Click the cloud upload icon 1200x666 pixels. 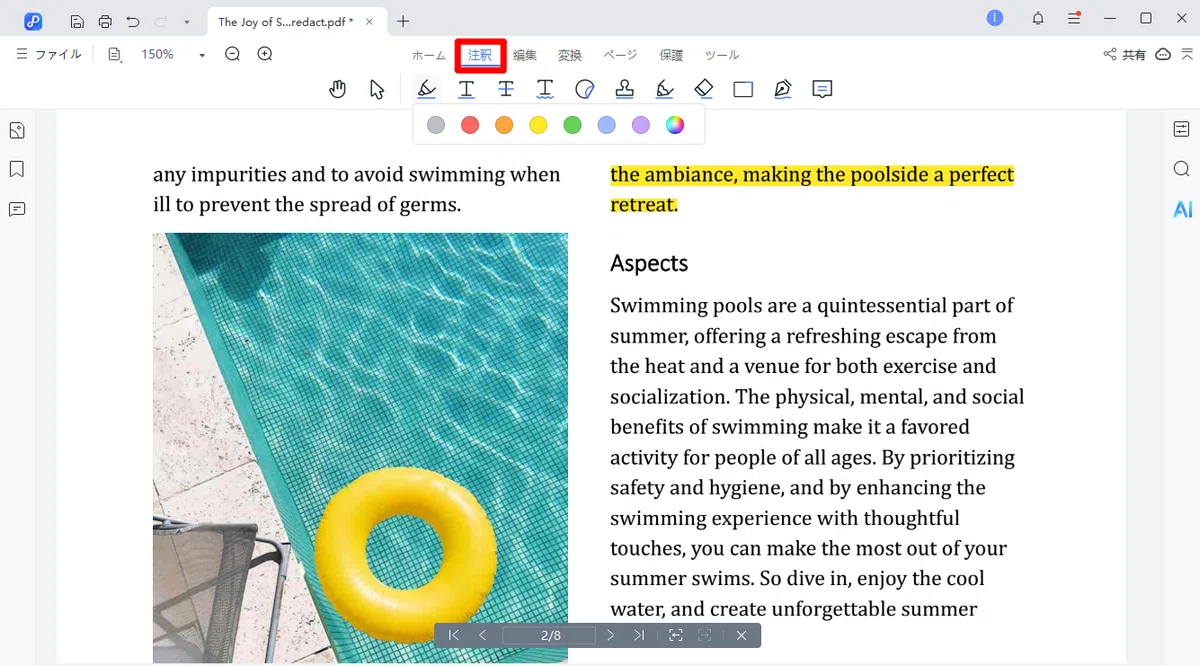[1163, 55]
